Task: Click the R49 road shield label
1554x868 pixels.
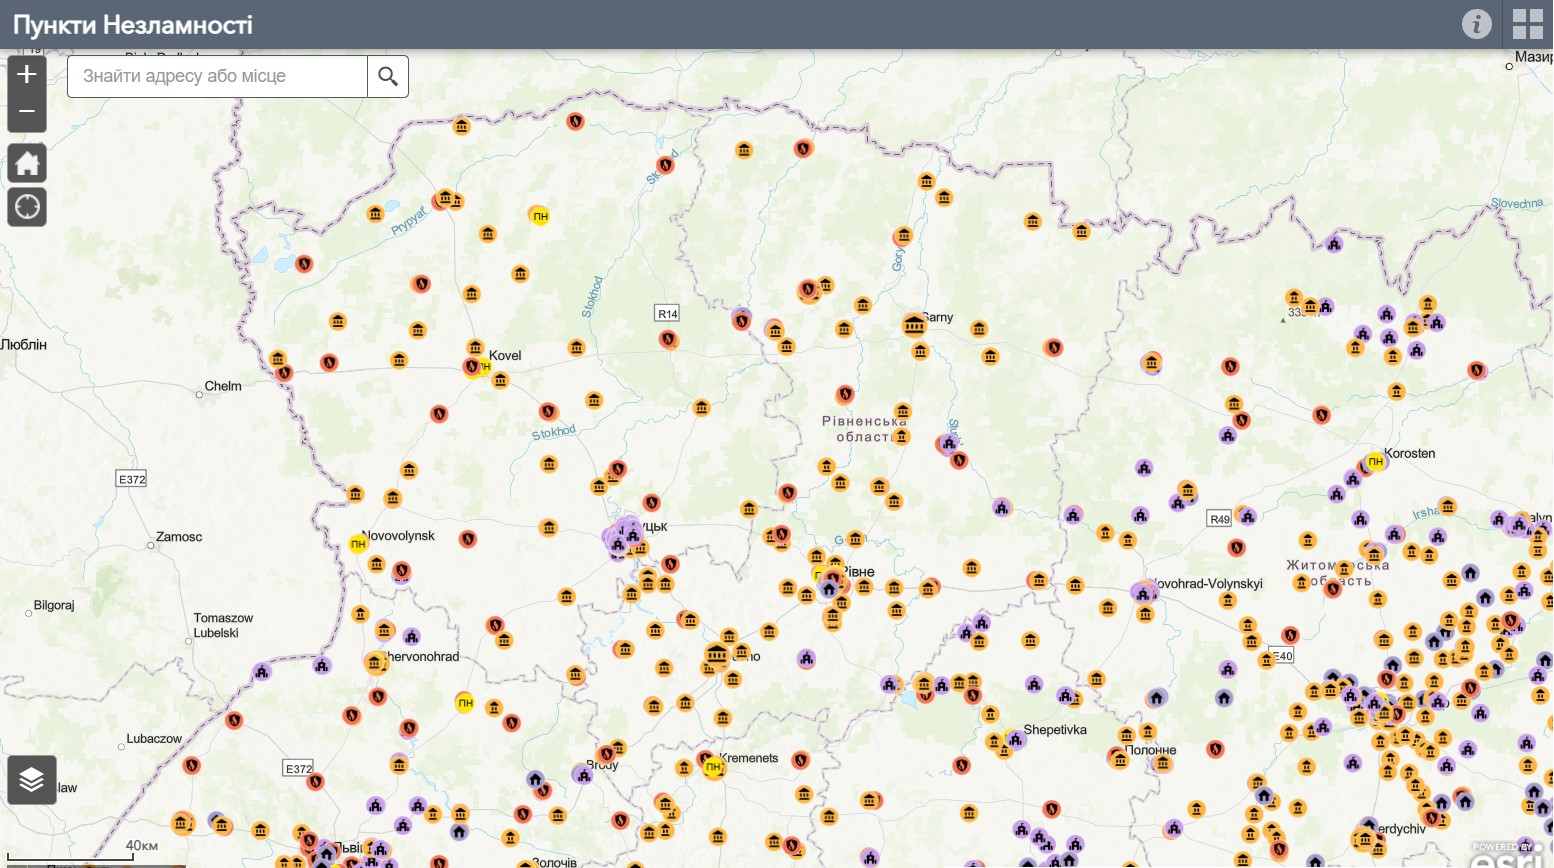Action: [1219, 519]
